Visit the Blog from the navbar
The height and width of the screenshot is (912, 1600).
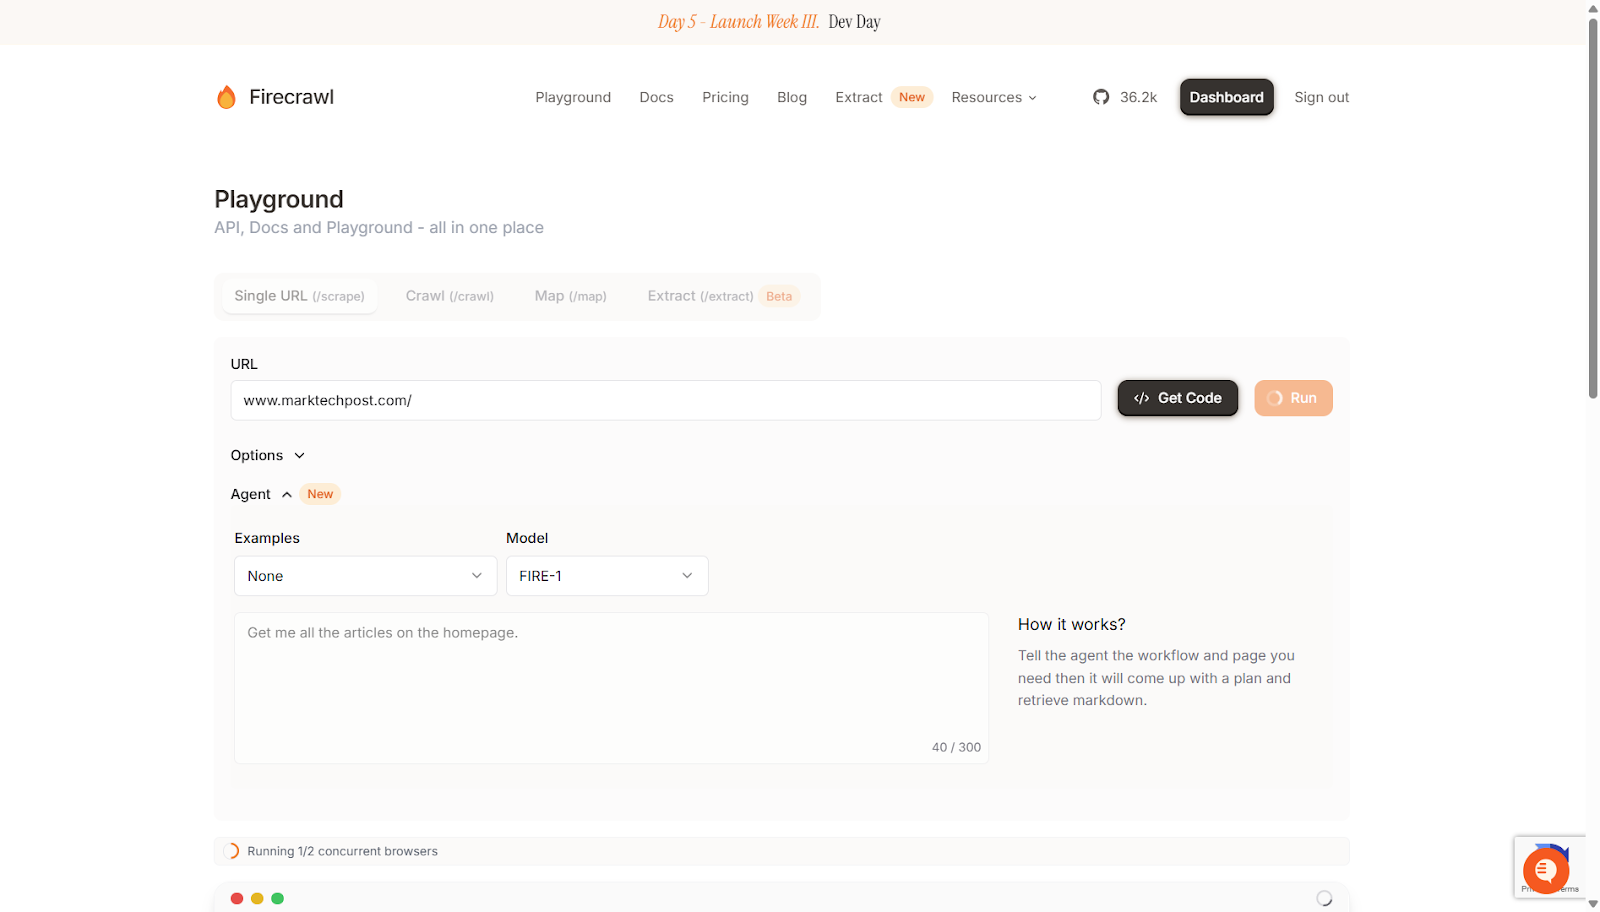[792, 97]
